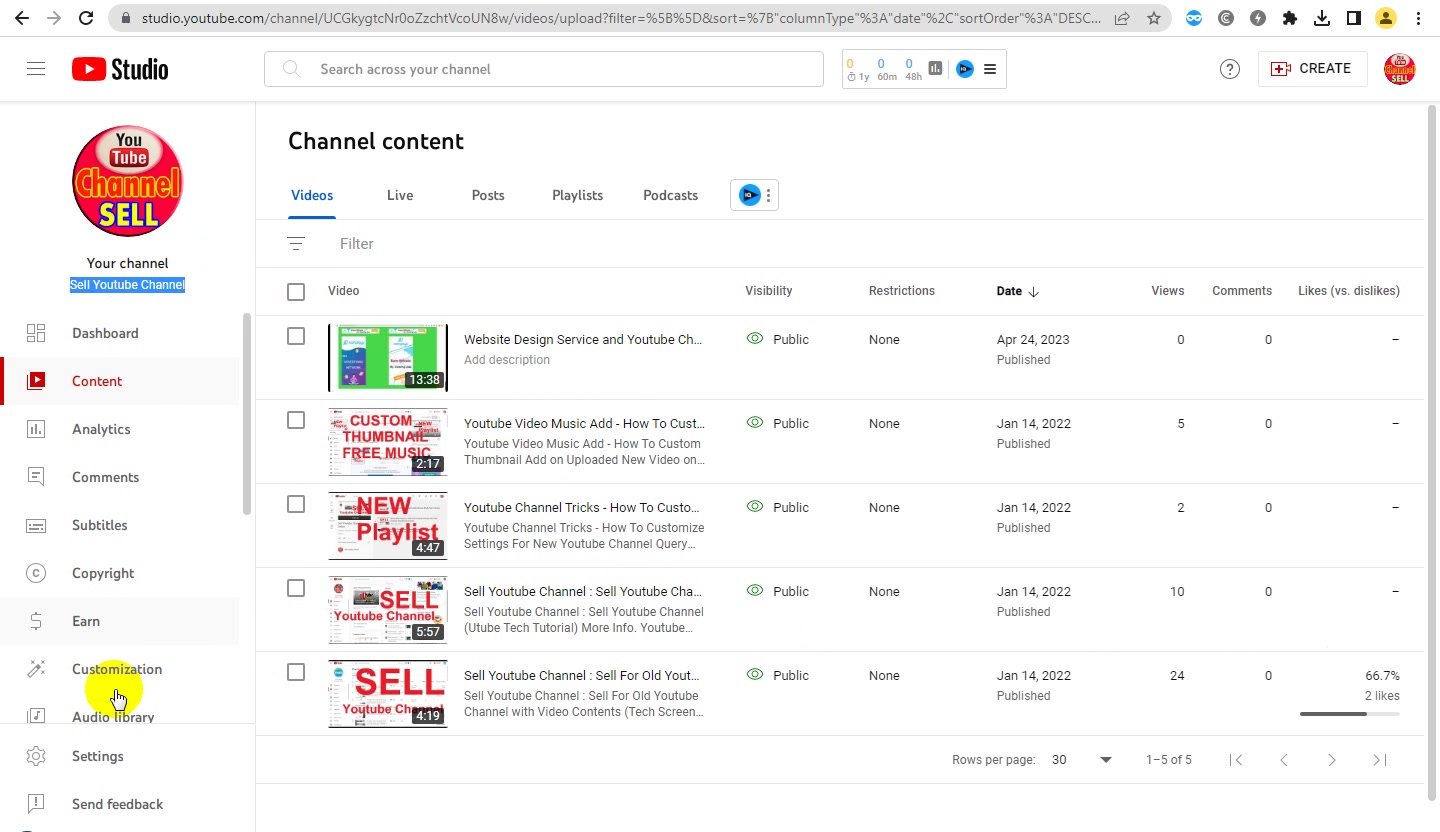
Task: Expand the Rows per page dropdown
Action: pyautogui.click(x=1081, y=760)
